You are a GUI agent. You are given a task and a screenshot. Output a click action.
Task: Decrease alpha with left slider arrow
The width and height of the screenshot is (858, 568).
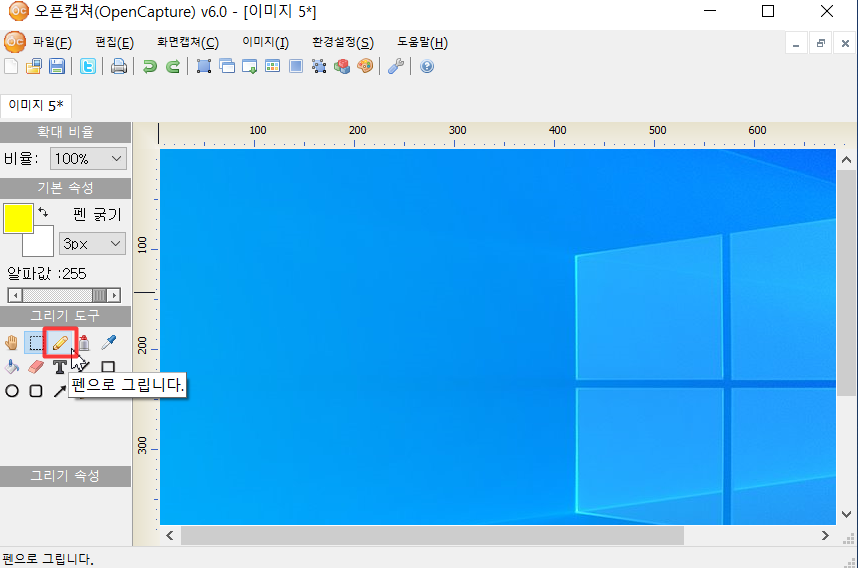tap(15, 295)
